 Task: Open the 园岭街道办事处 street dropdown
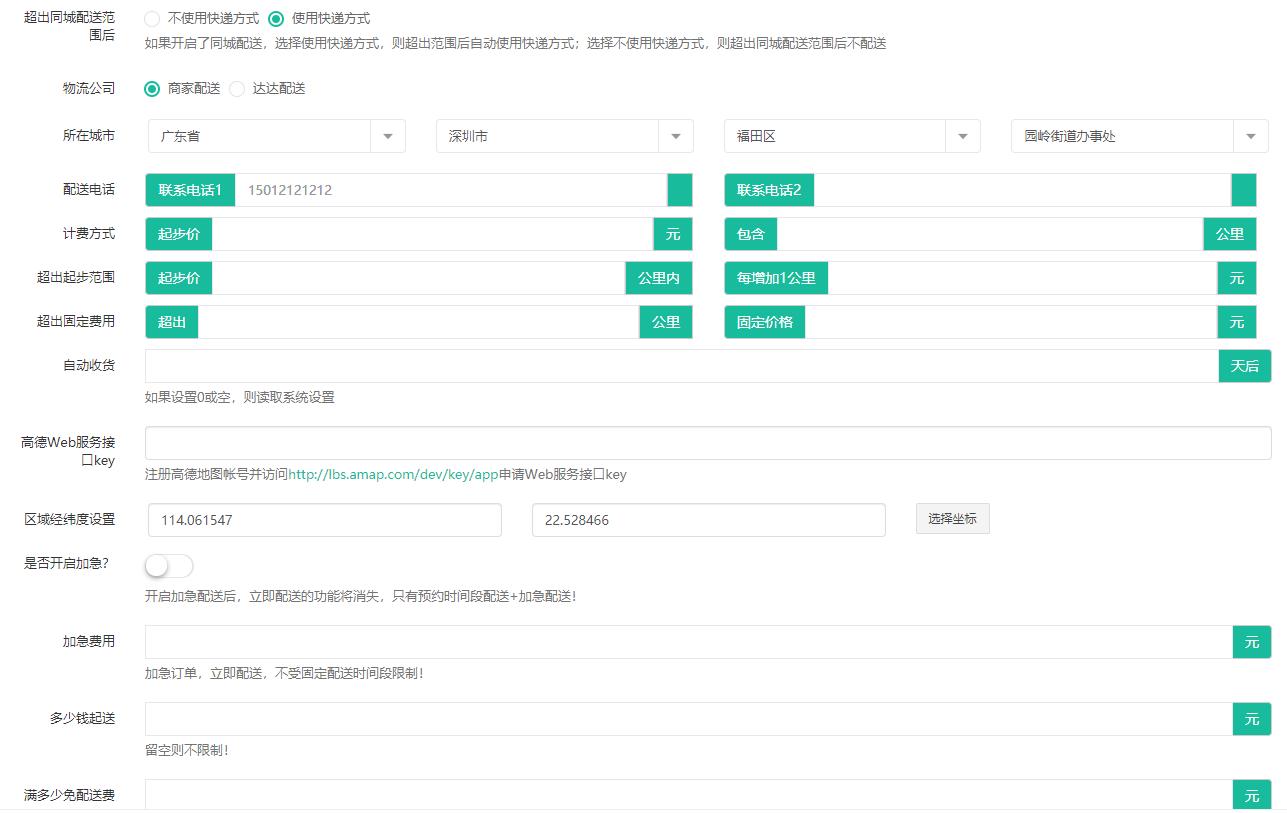[1251, 135]
